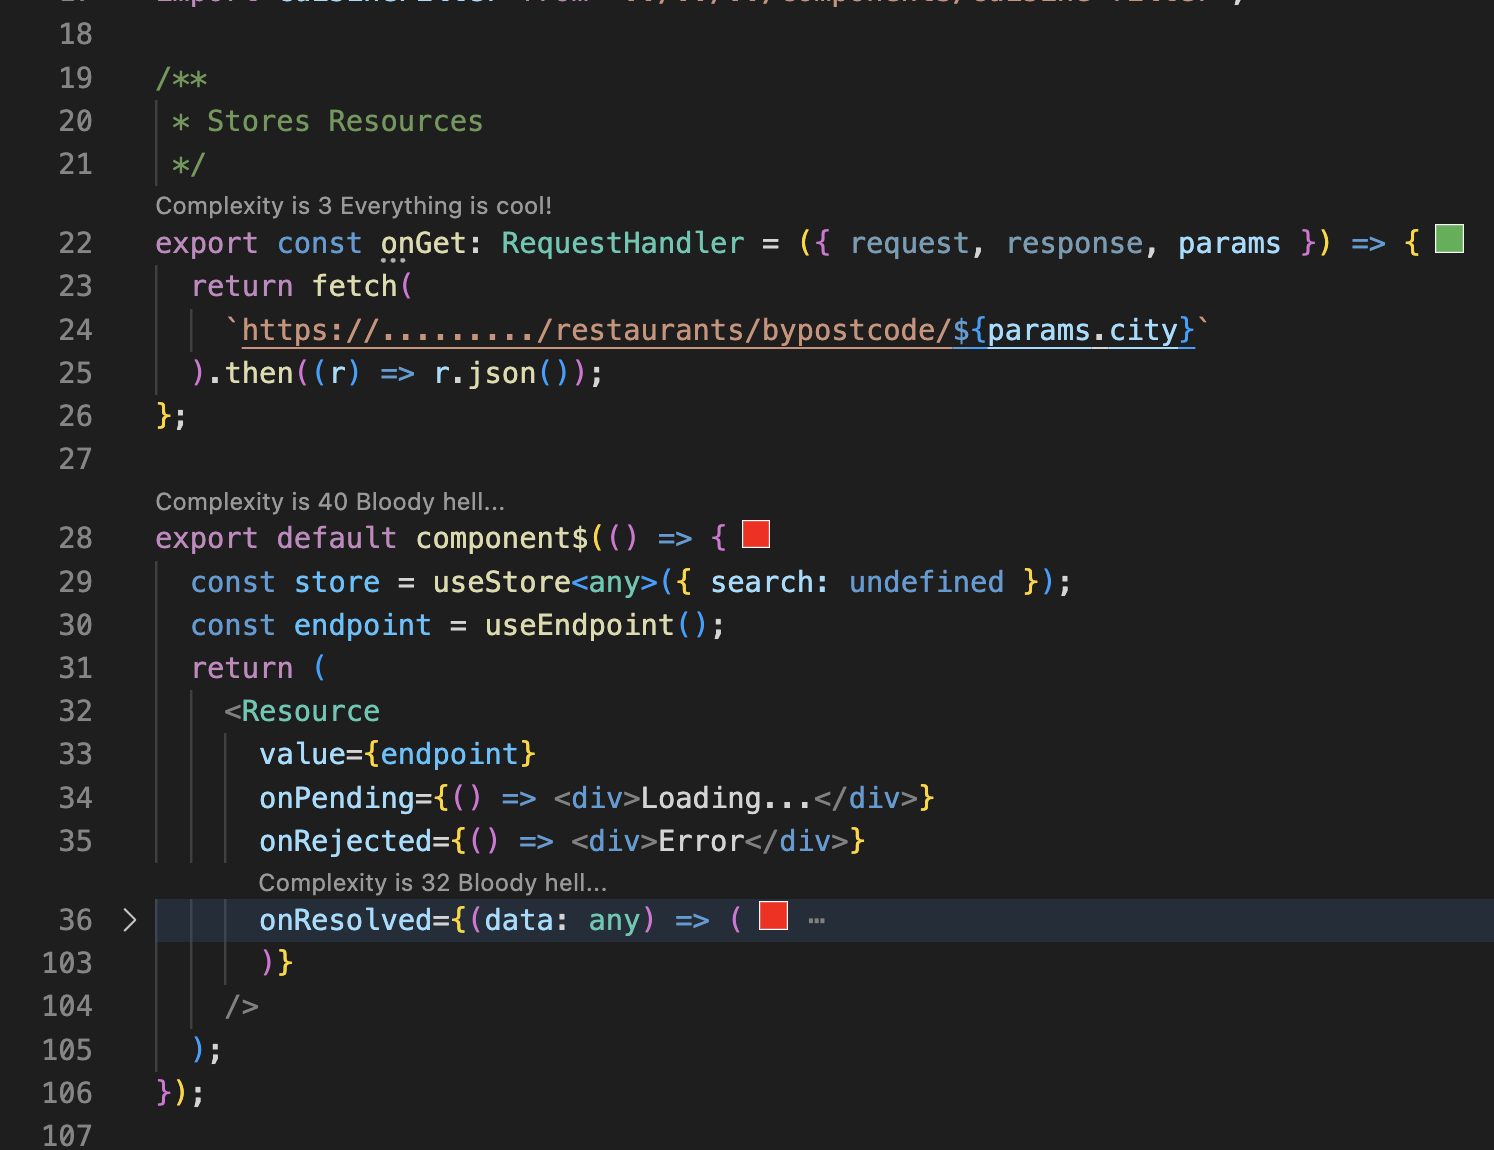Screen dimensions: 1494x1150
Task: Toggle selection of line number 36
Action: click(75, 920)
